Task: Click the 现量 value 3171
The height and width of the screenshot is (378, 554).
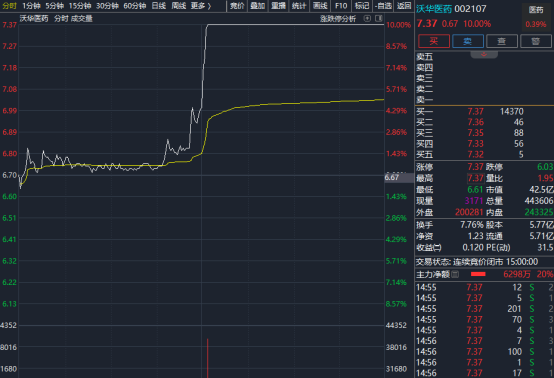Action: [474, 201]
